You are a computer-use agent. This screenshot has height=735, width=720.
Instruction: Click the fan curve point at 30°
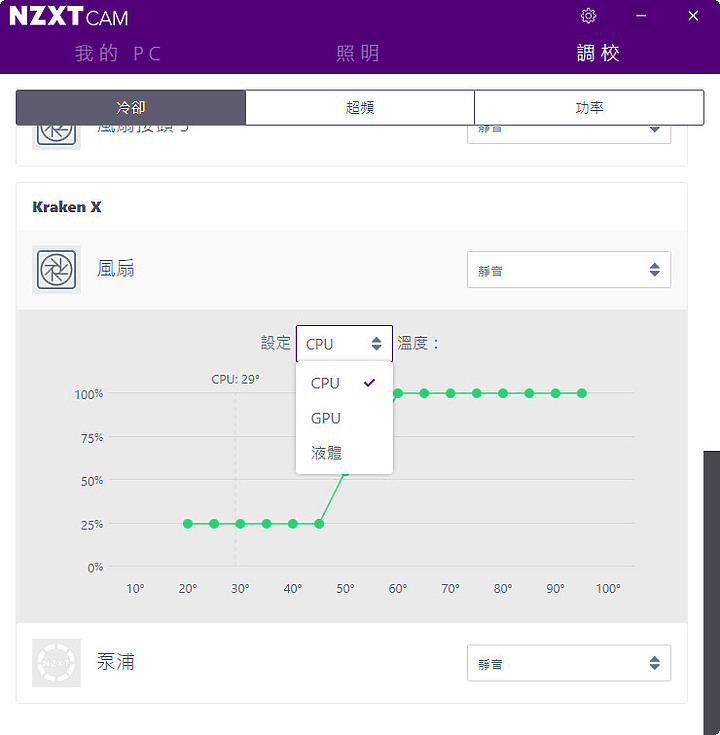click(240, 524)
